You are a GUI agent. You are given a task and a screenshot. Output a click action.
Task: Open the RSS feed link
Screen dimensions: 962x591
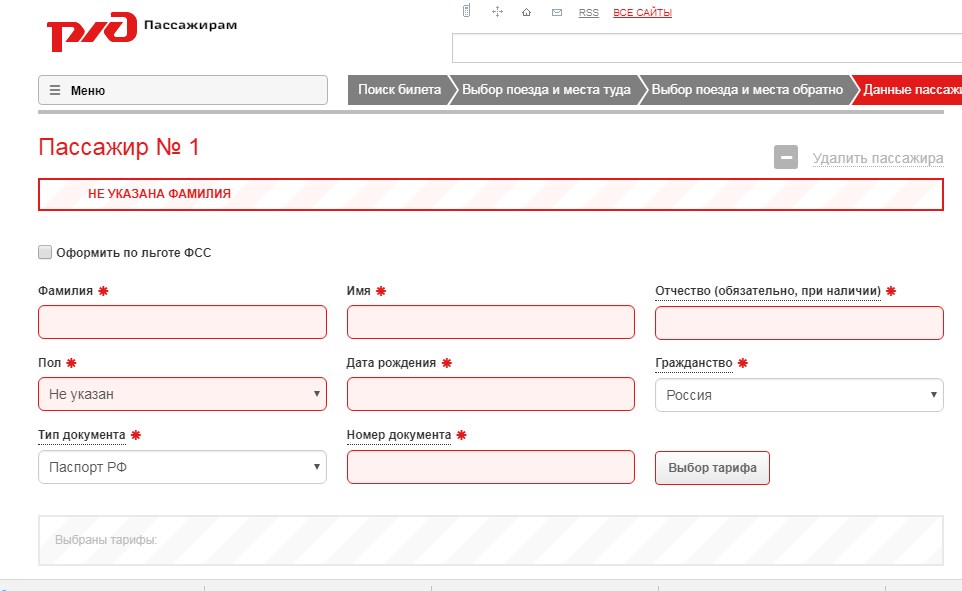coord(589,13)
